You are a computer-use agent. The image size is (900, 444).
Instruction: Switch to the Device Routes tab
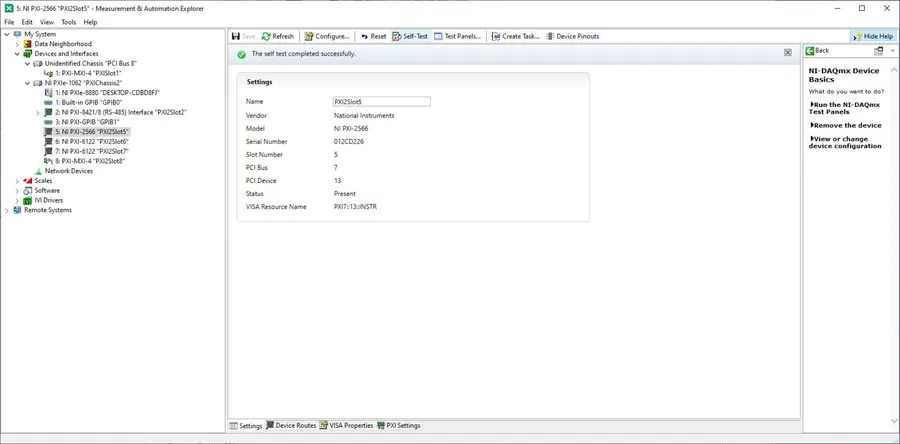tap(291, 426)
